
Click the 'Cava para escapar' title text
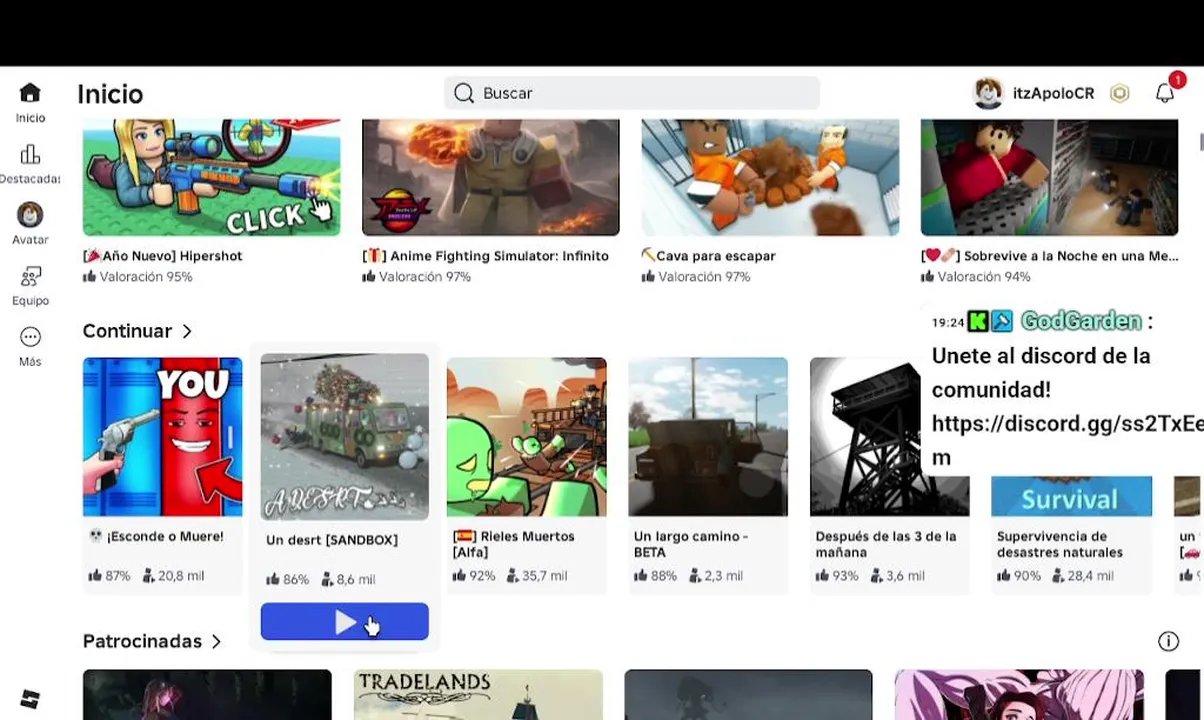(x=709, y=256)
